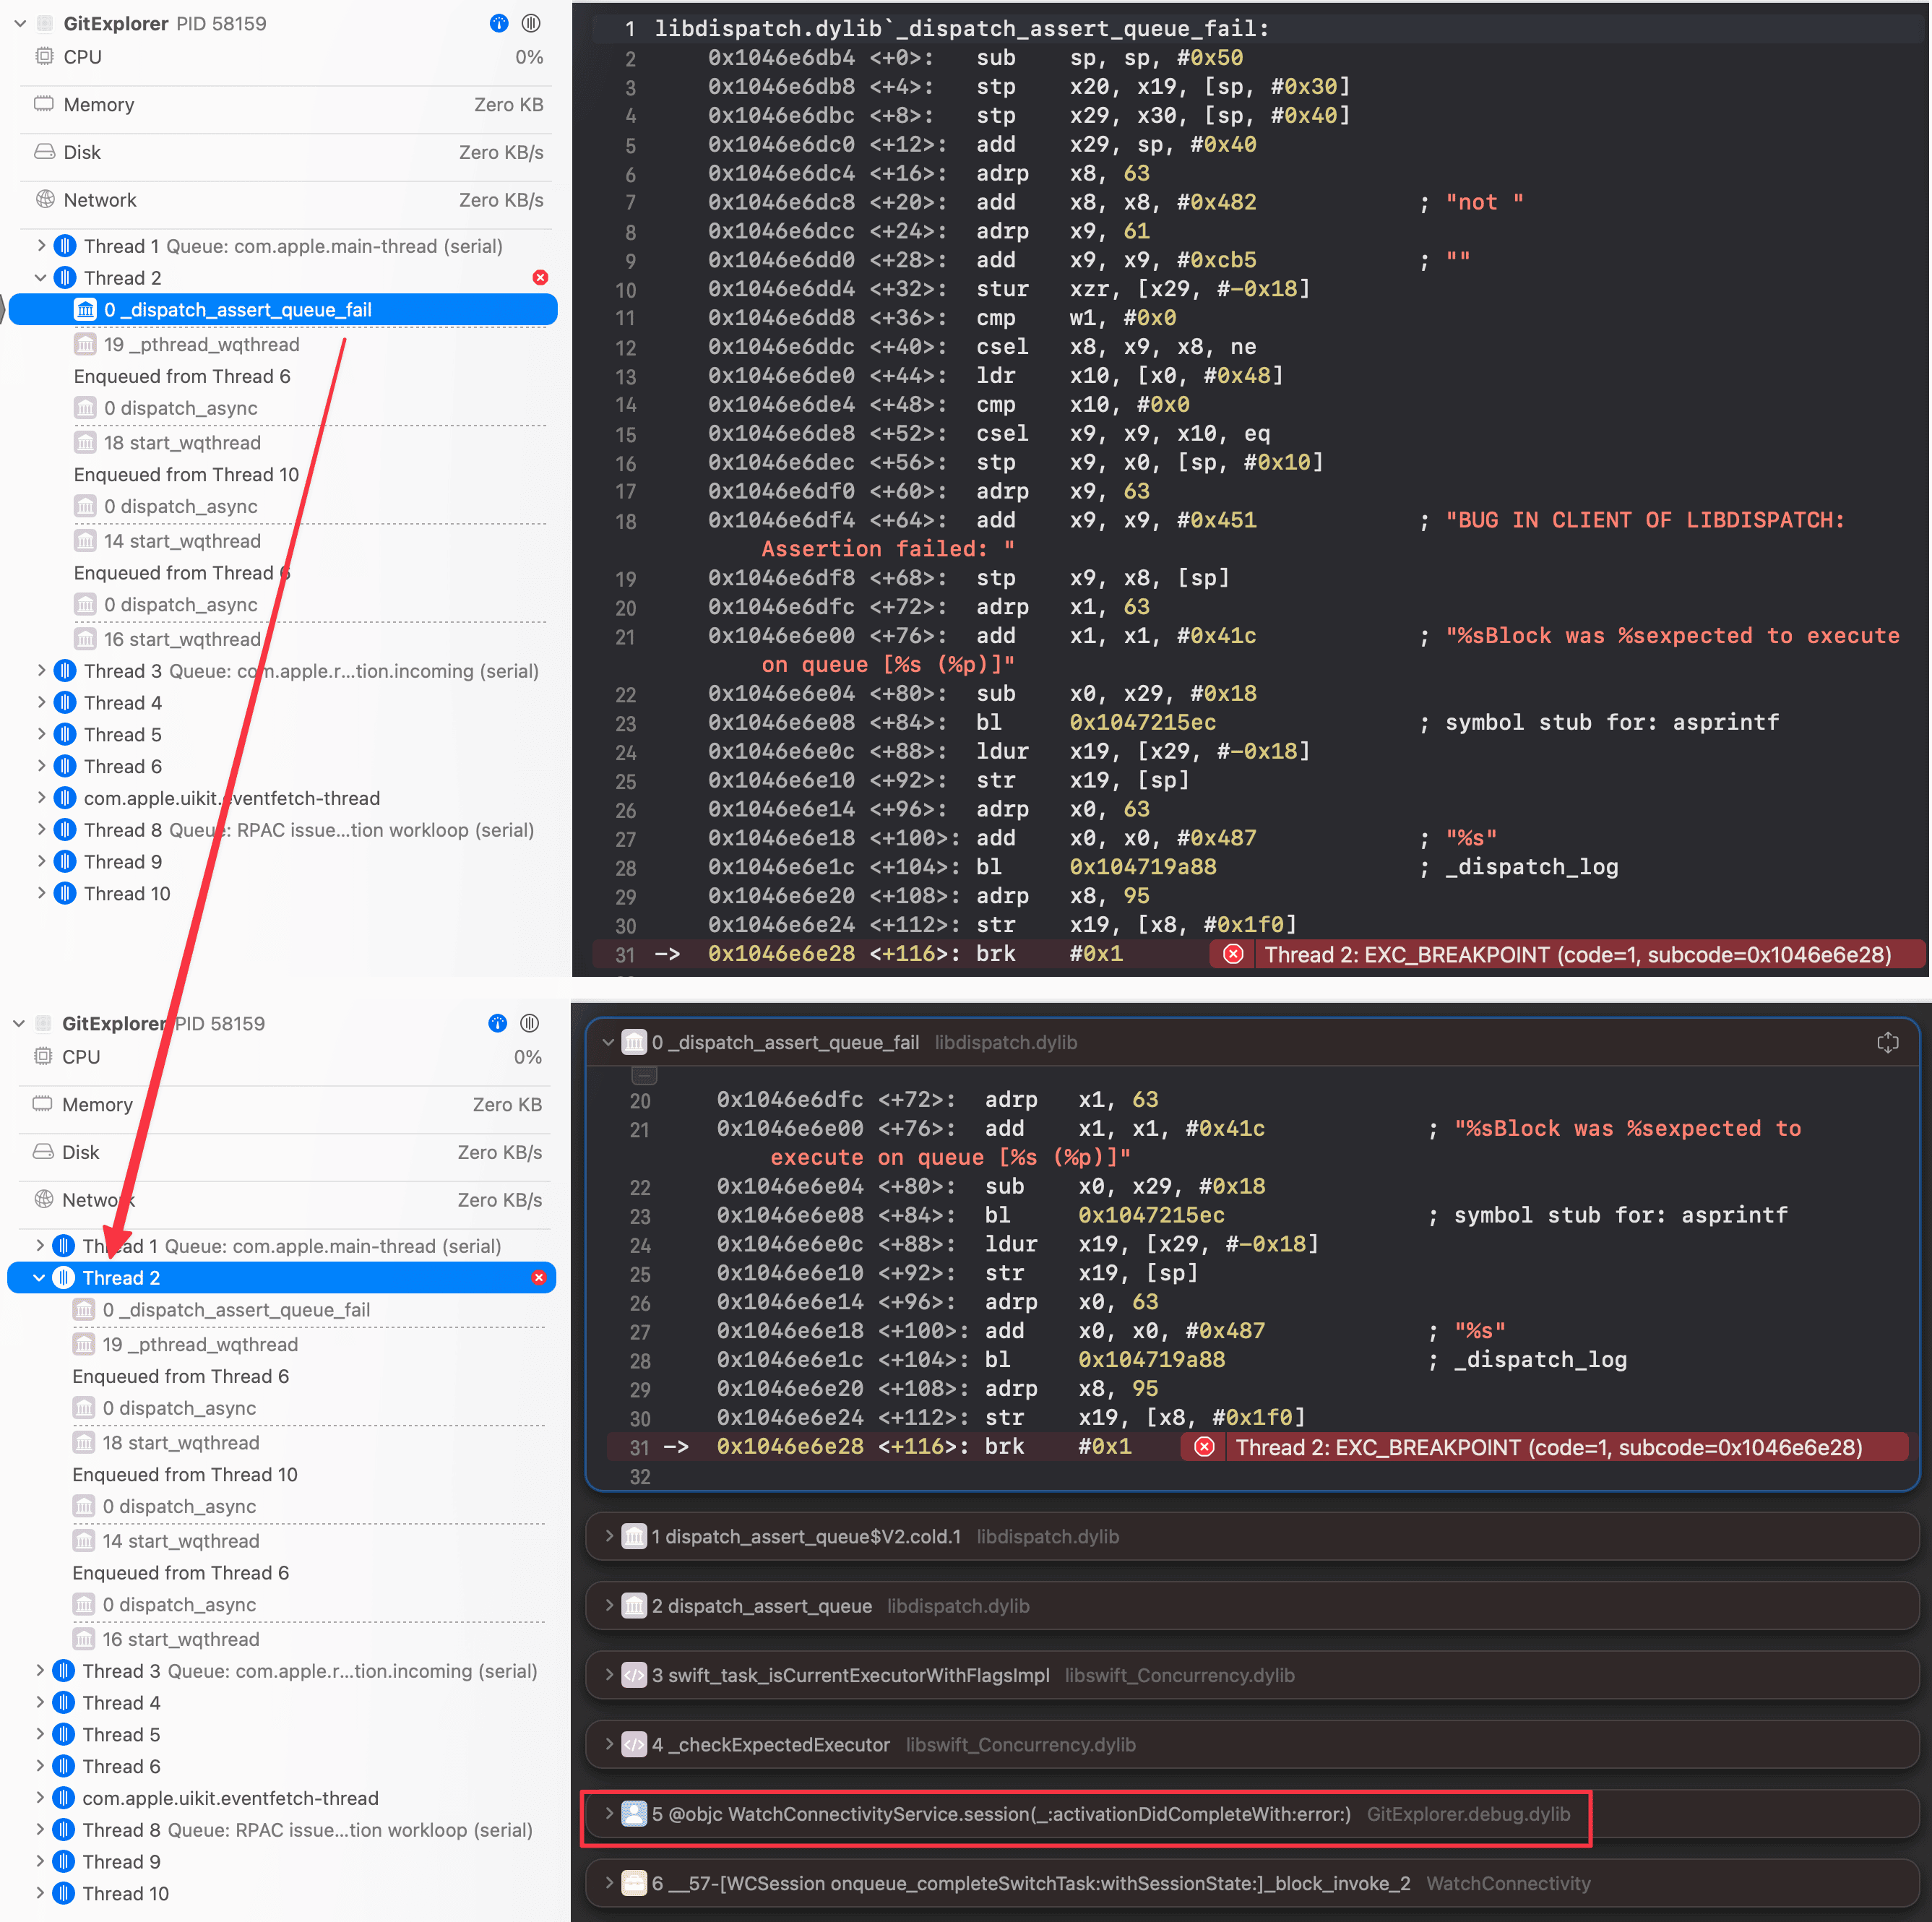Collapse the upper GitExplorer PID 58159 process
The width and height of the screenshot is (1932, 1922).
point(20,23)
